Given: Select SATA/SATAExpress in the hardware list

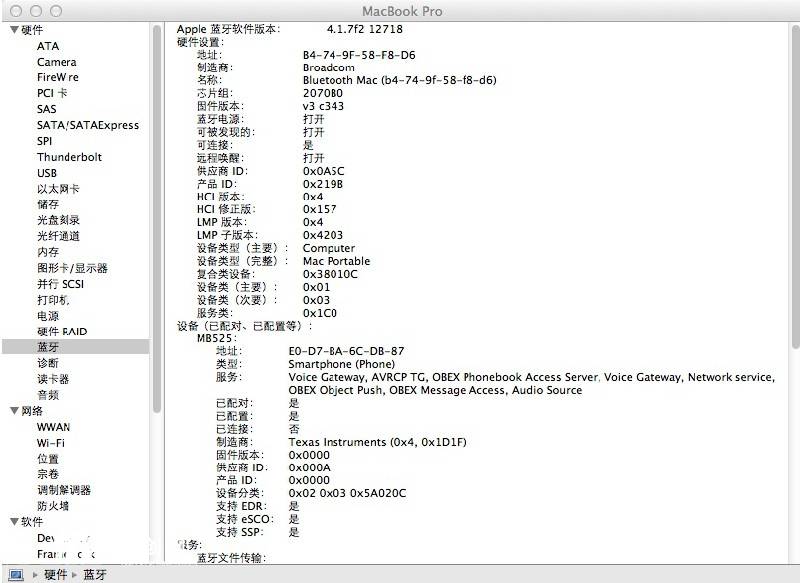Looking at the screenshot, I should (88, 125).
